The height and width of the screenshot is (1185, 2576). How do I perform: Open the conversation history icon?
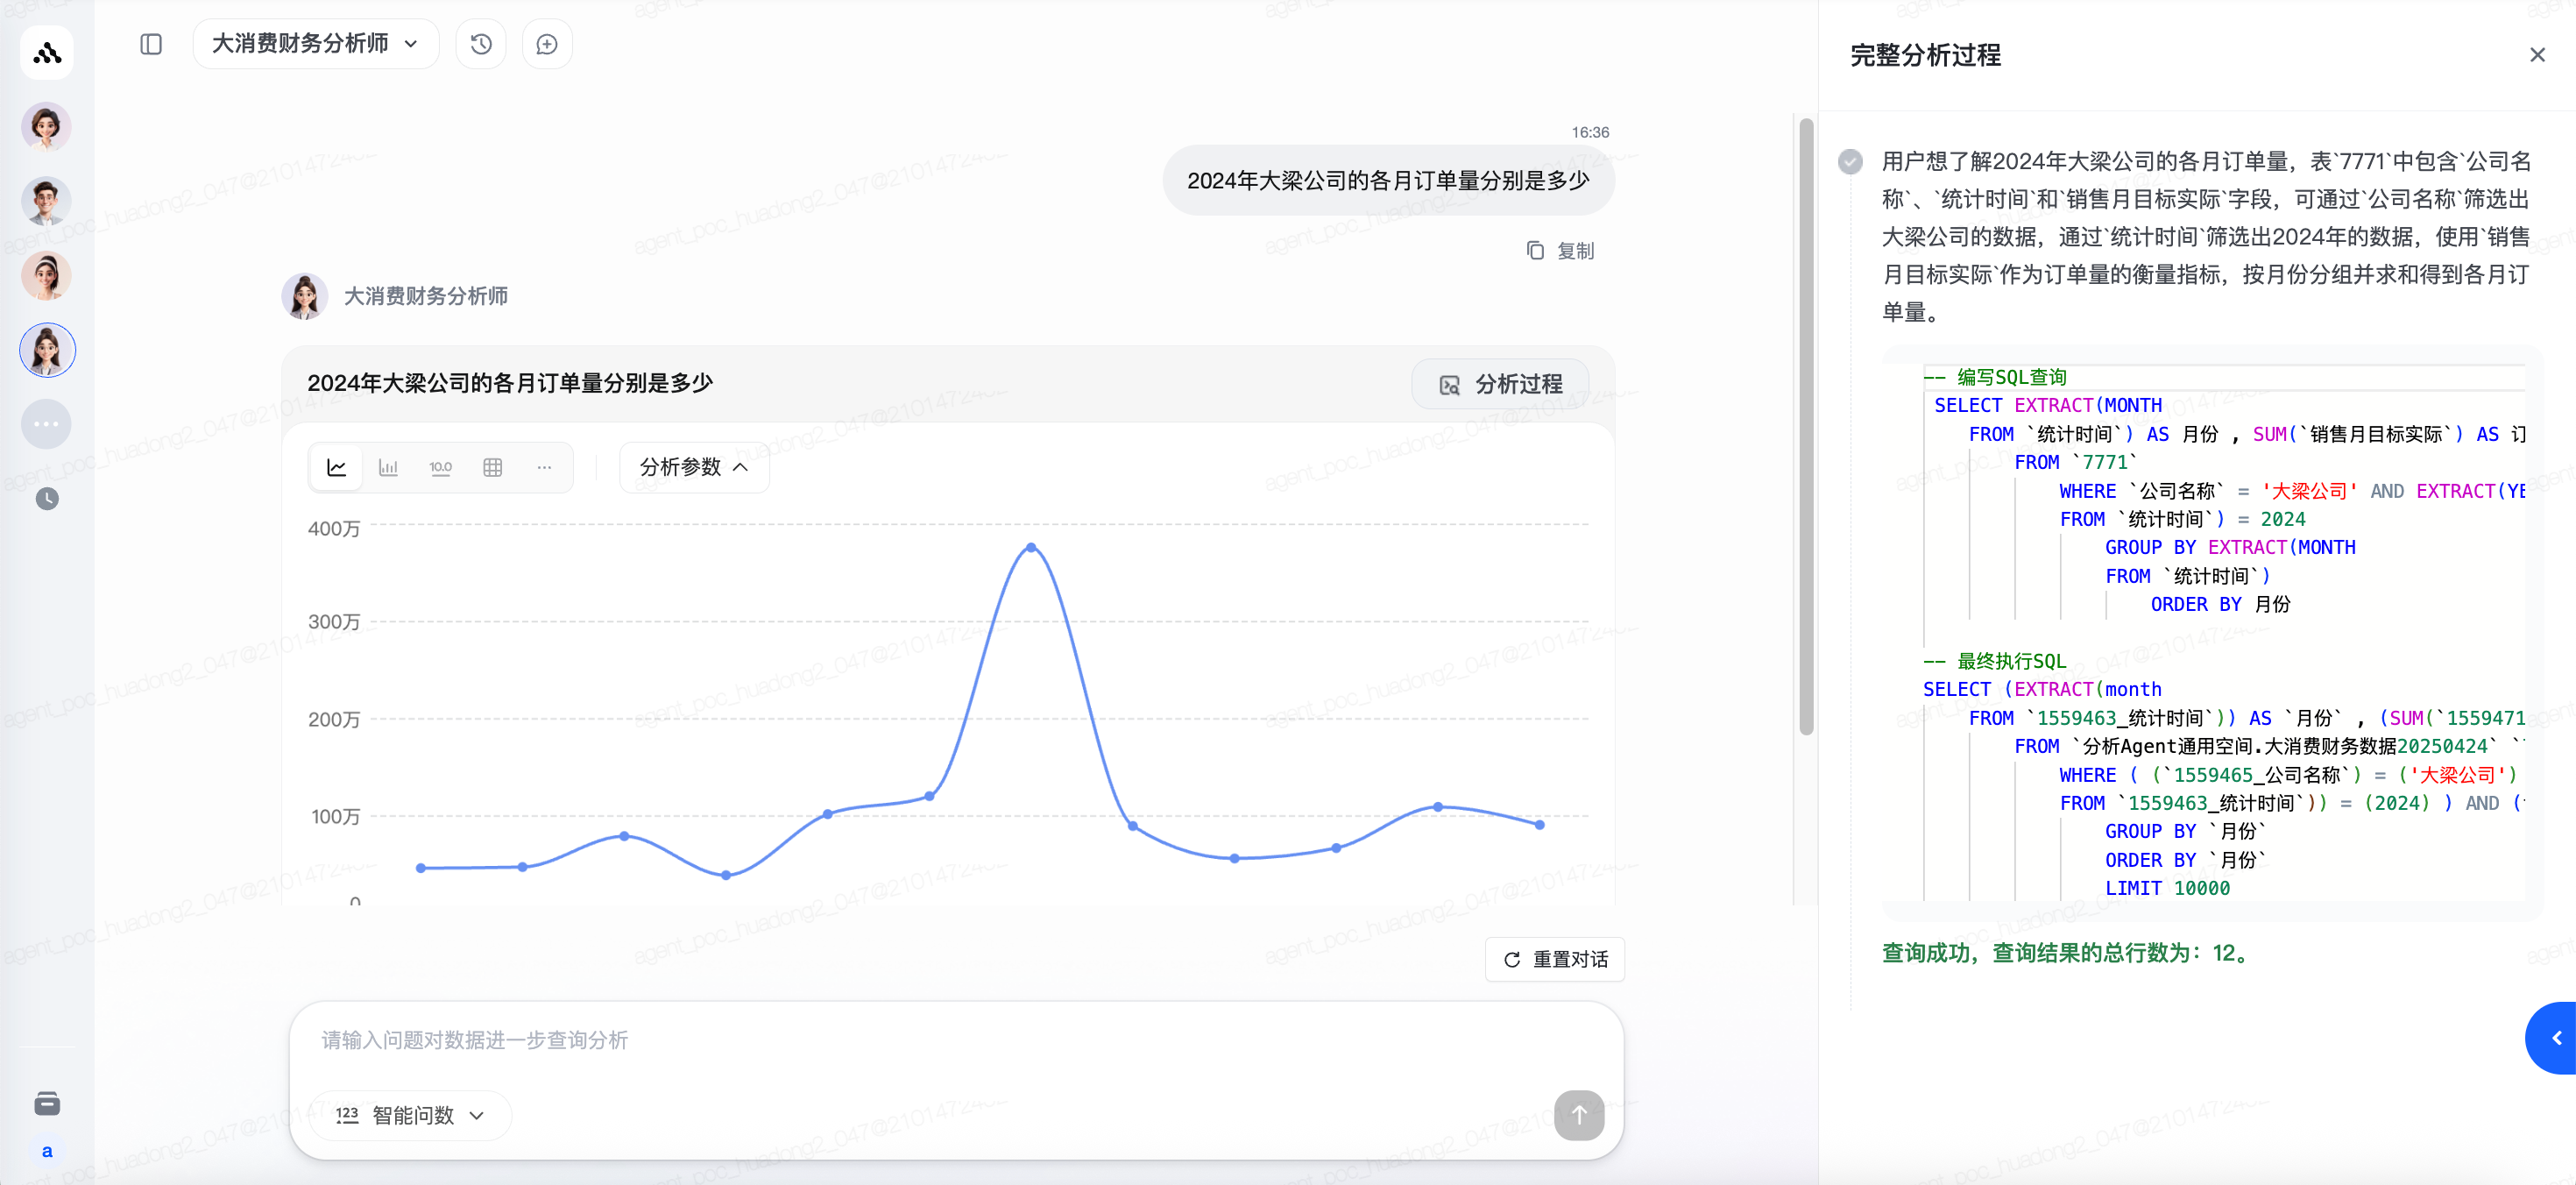tap(481, 44)
